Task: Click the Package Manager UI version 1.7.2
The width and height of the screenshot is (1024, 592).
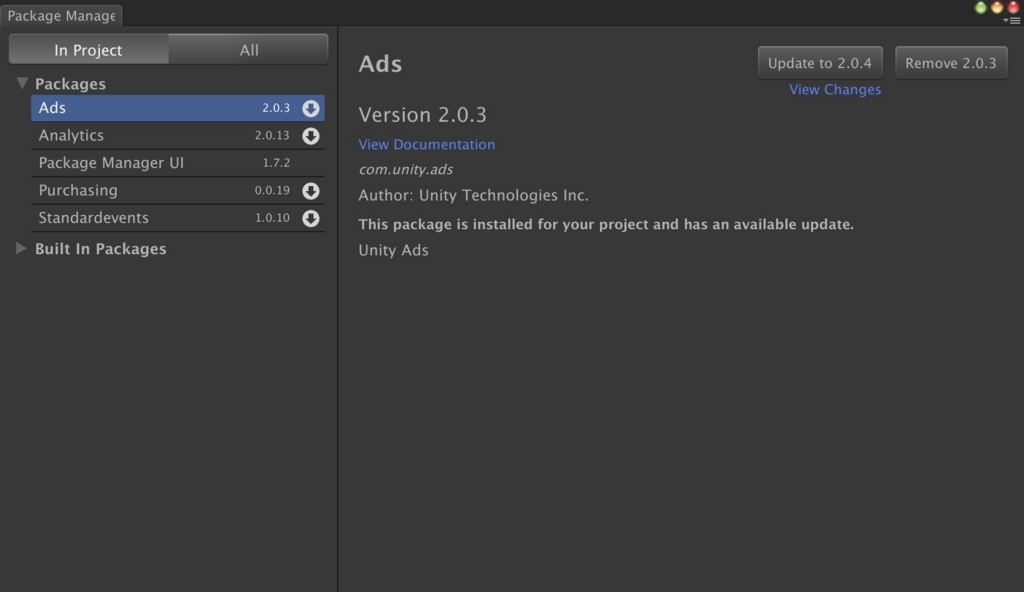Action: click(x=276, y=163)
